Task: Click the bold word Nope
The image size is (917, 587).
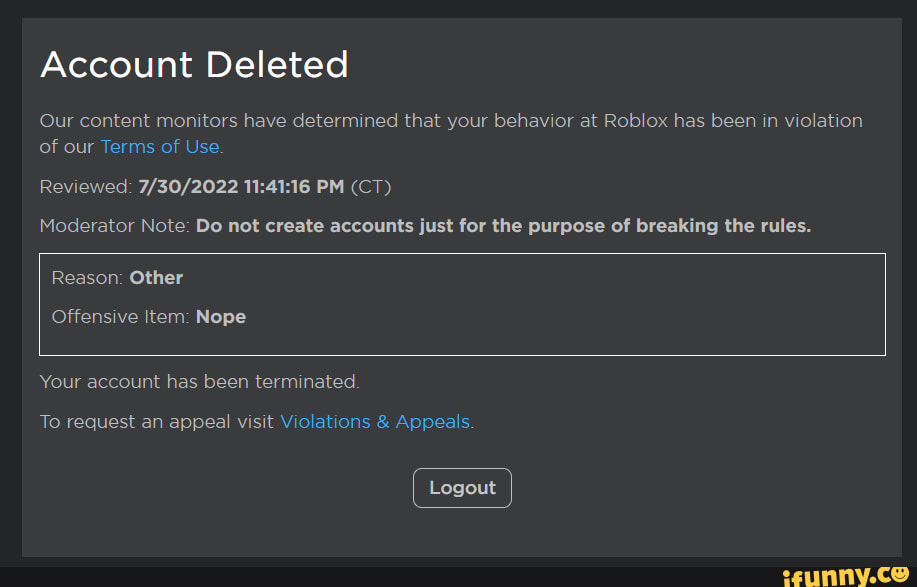Action: [x=221, y=317]
